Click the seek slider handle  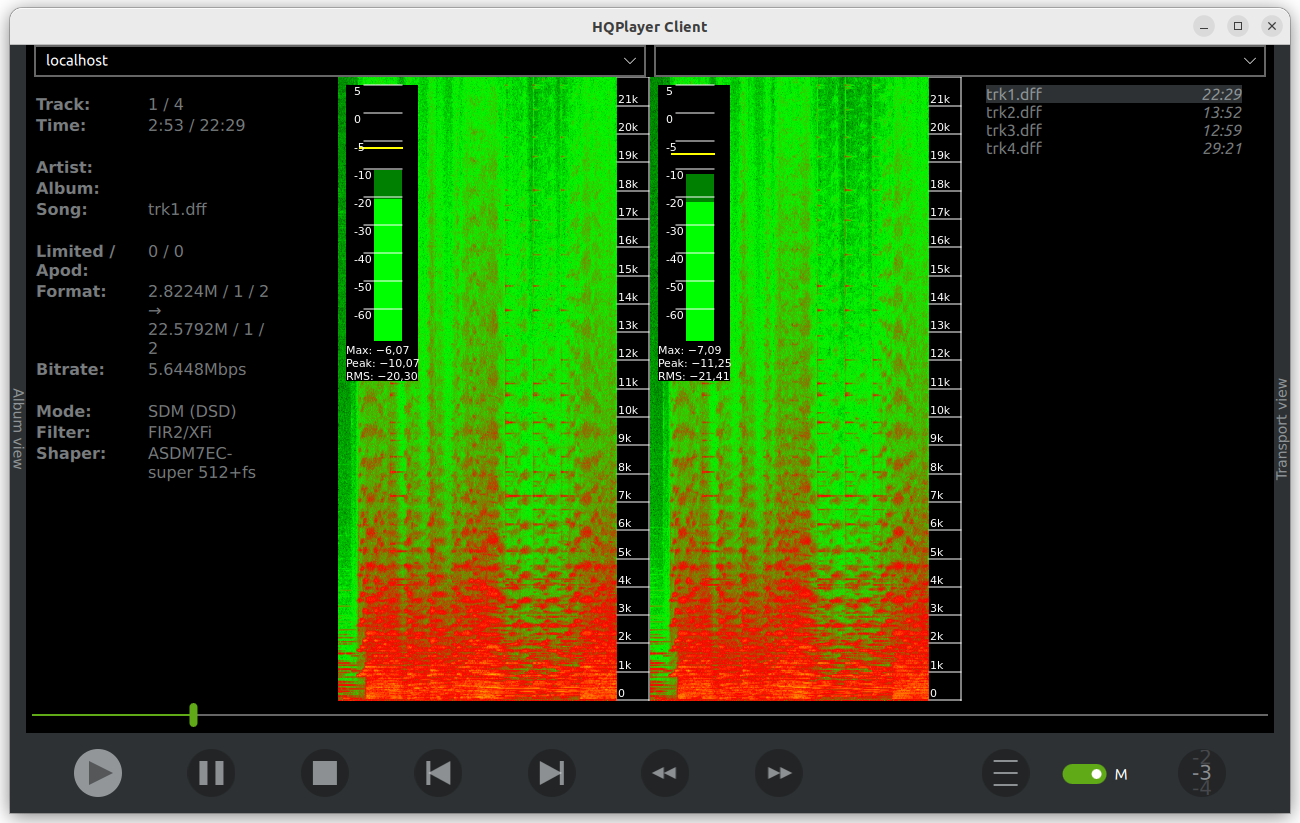pos(193,715)
